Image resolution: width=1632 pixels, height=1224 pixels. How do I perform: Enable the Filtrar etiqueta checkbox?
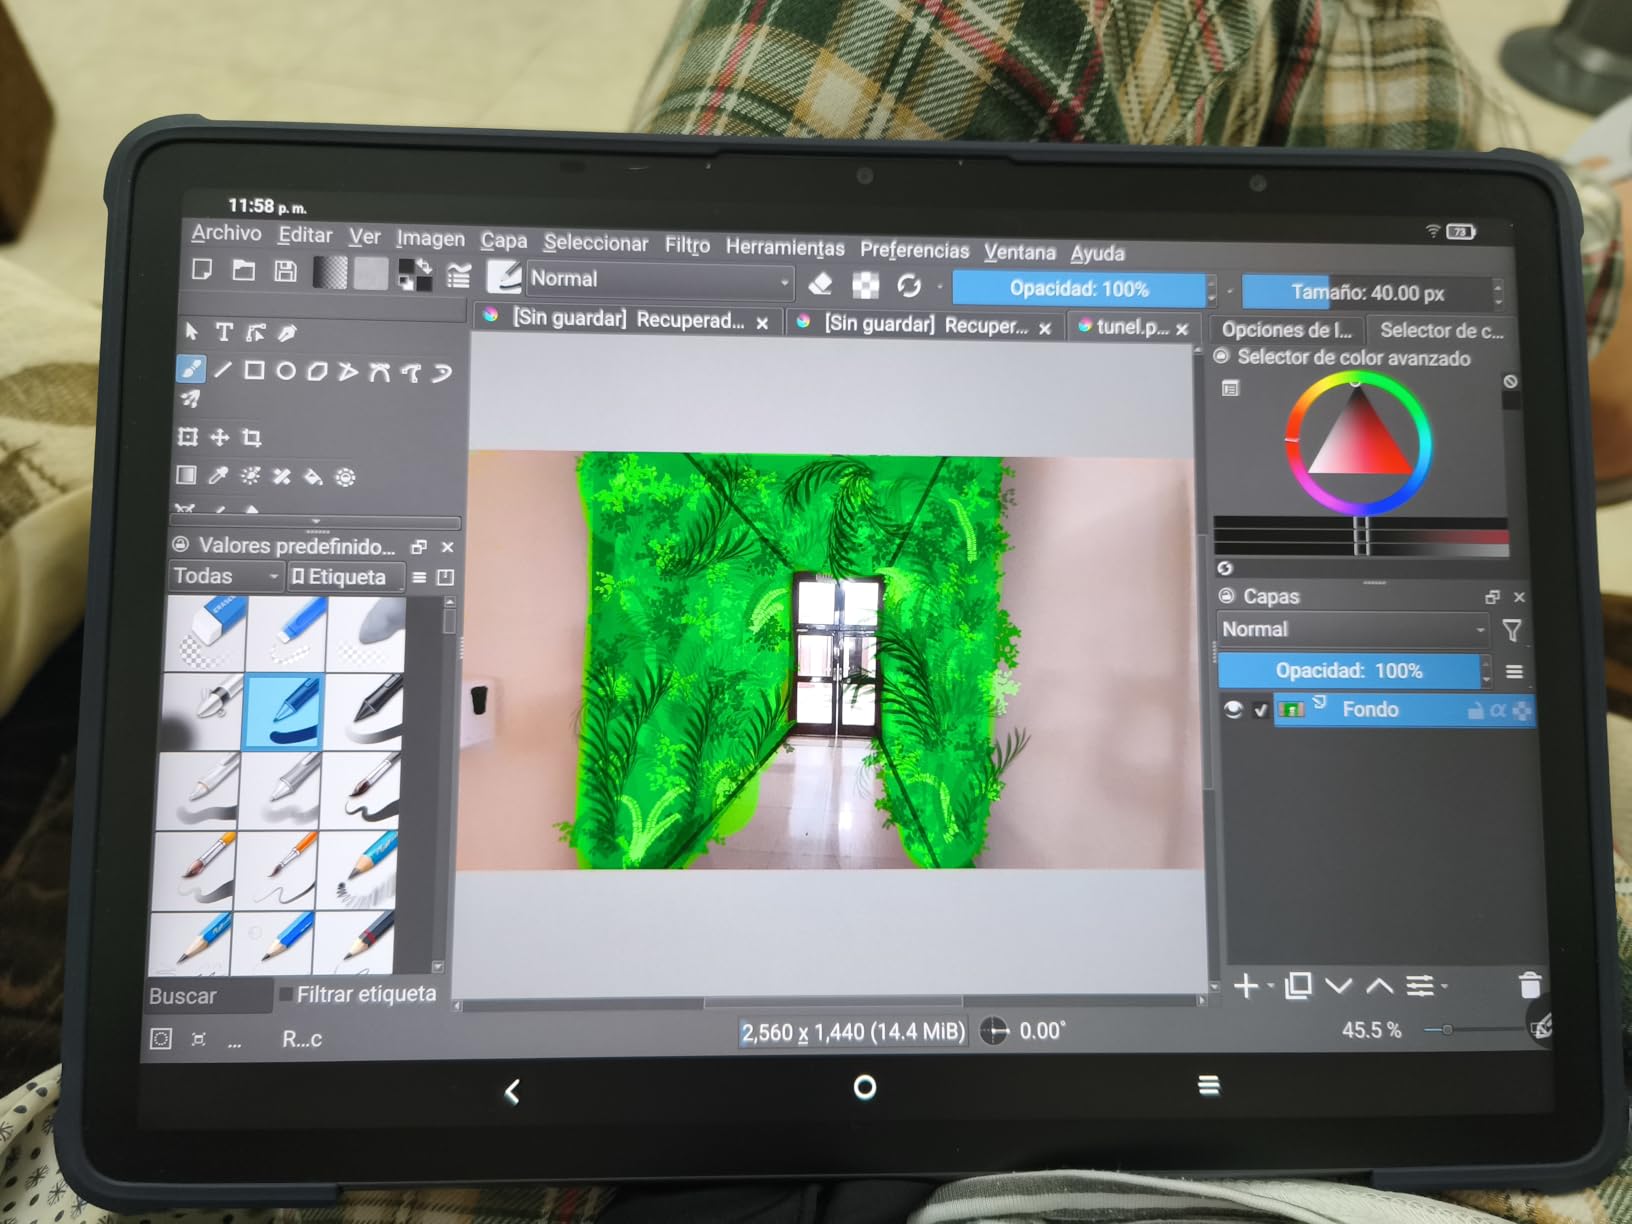pos(287,993)
